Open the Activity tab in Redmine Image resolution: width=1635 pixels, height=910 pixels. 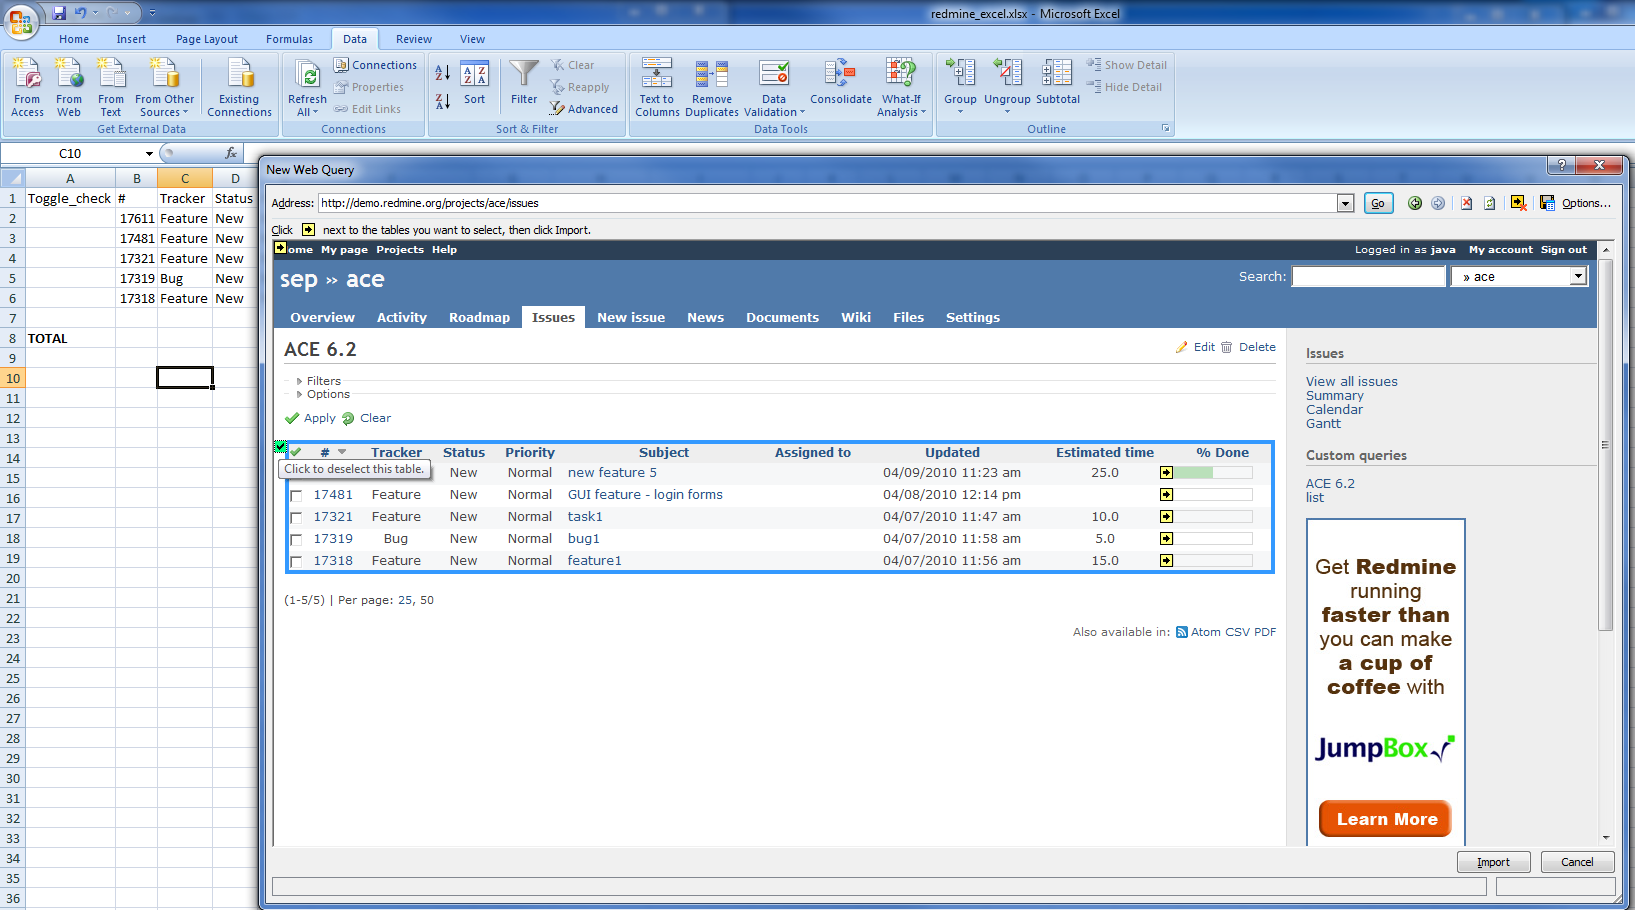click(x=402, y=317)
